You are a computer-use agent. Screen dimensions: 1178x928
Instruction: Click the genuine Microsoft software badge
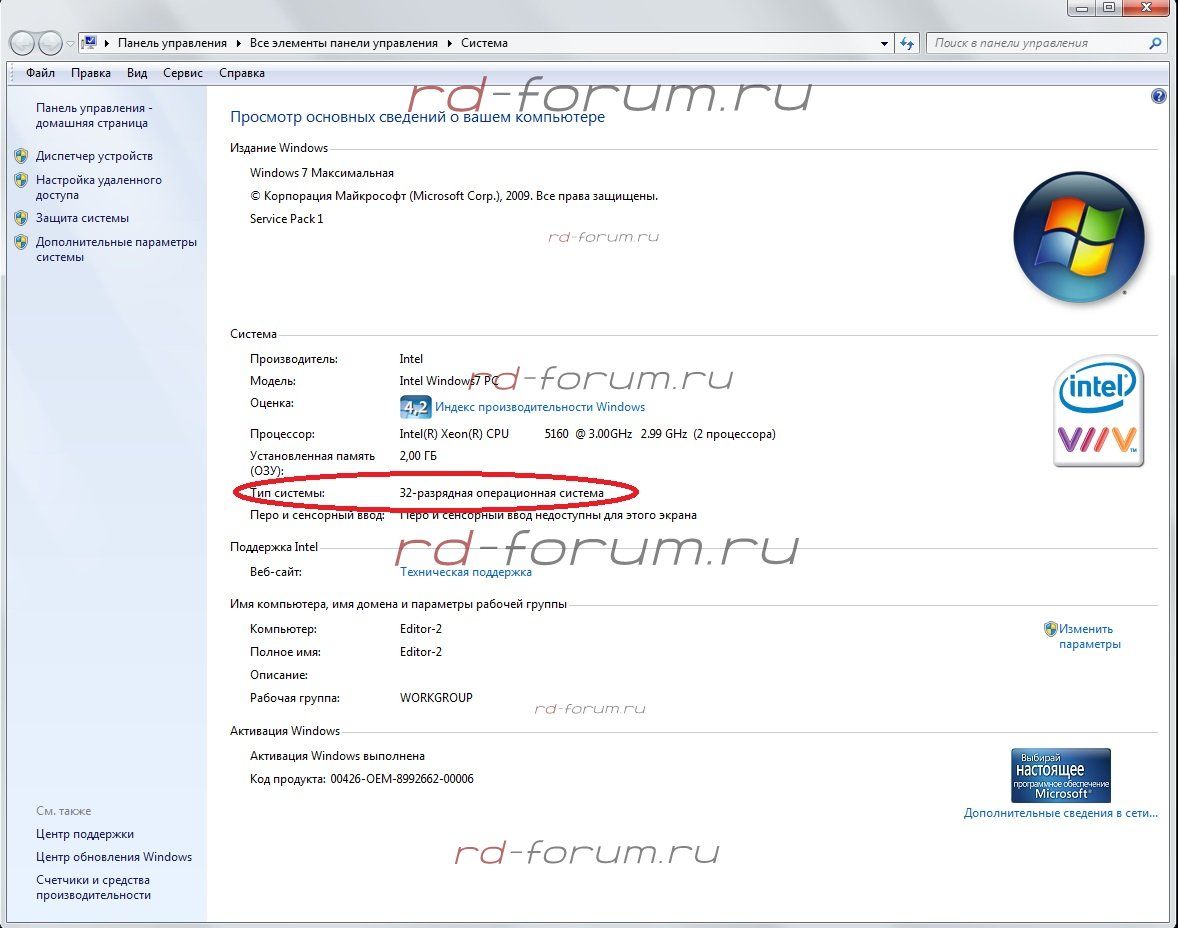[1061, 775]
